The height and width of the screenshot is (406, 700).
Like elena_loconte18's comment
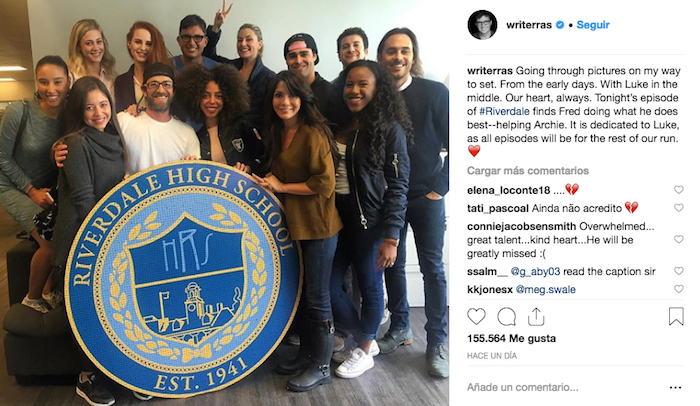pos(679,190)
